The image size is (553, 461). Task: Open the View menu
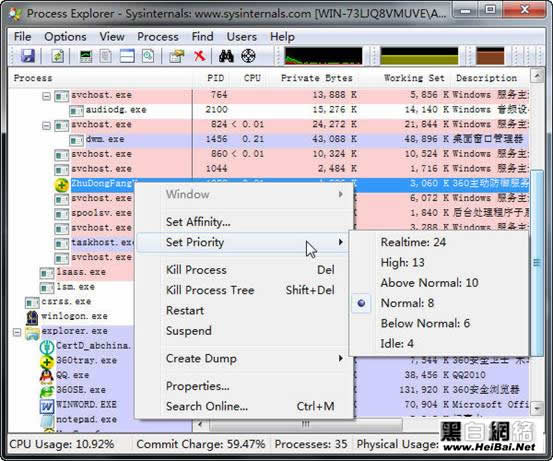[112, 37]
